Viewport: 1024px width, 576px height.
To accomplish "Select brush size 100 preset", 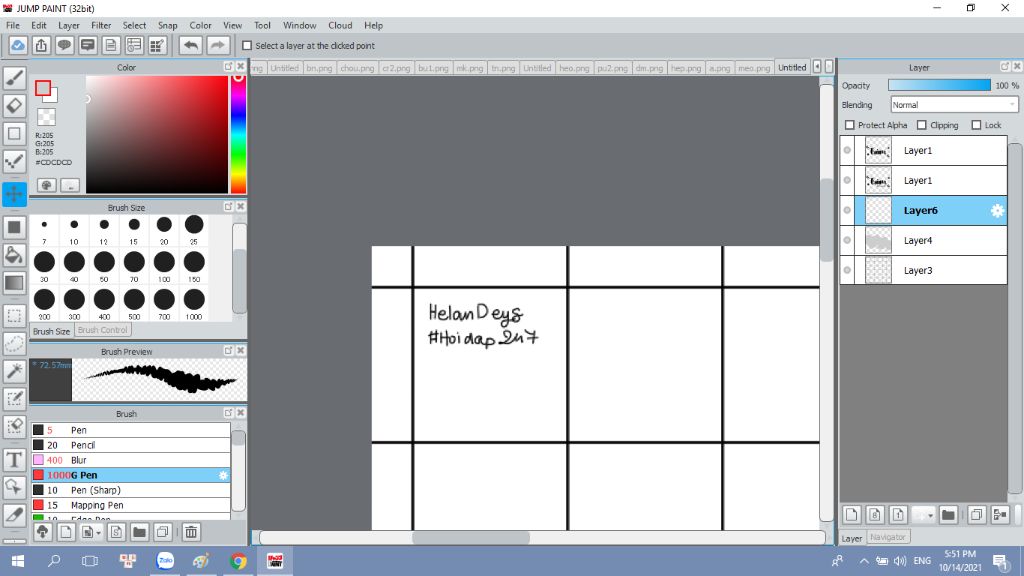I will click(164, 266).
